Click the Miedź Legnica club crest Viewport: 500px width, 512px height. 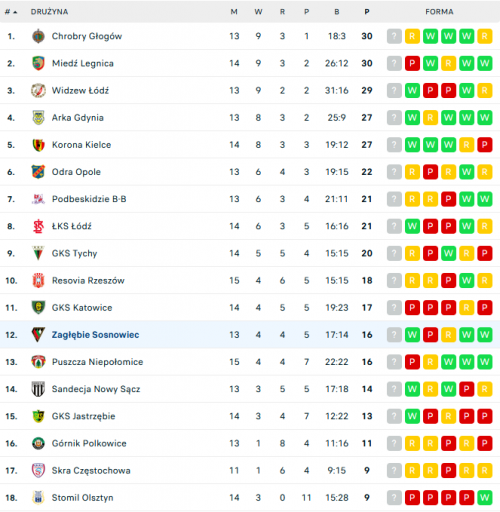tap(38, 63)
